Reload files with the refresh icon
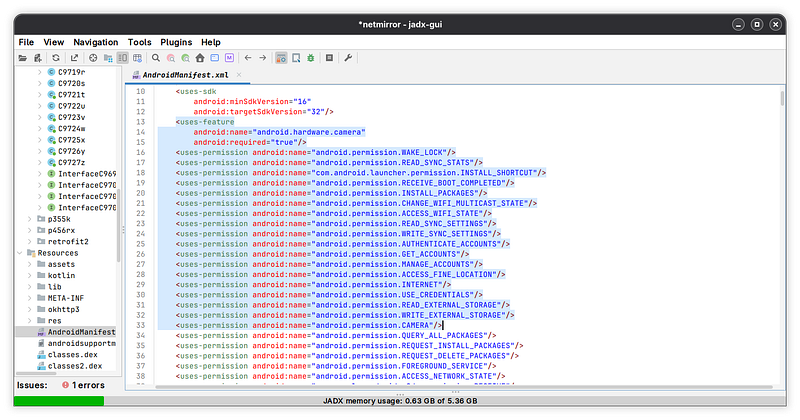This screenshot has height=420, width=800. click(56, 58)
